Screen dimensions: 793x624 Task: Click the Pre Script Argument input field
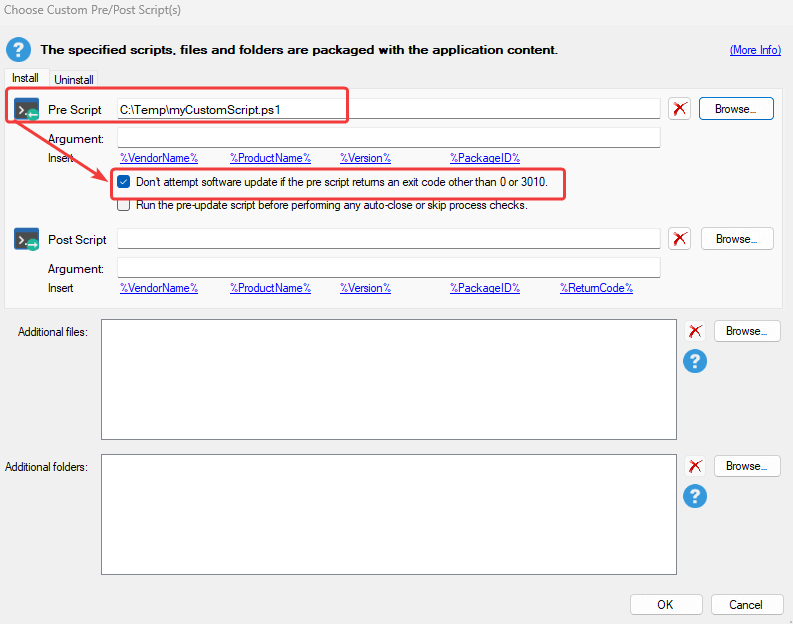pyautogui.click(x=388, y=138)
